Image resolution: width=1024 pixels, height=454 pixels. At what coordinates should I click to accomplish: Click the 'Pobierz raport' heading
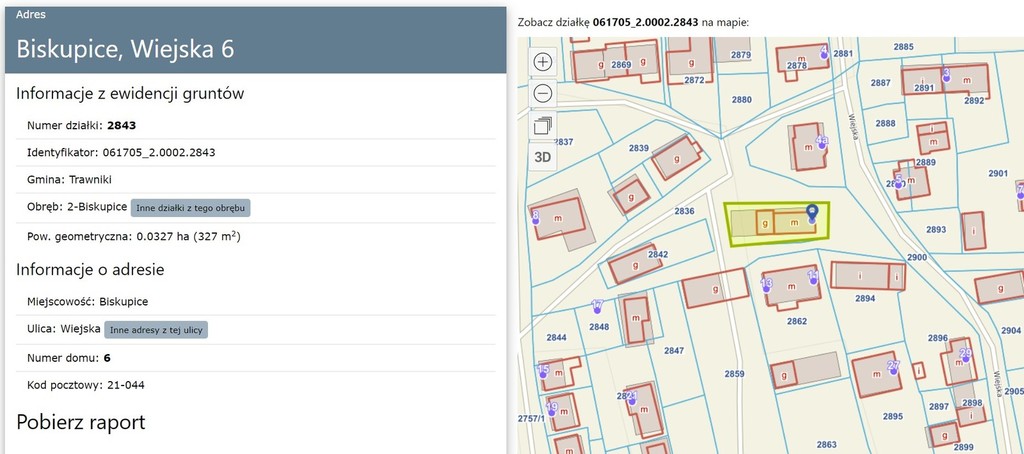click(81, 422)
